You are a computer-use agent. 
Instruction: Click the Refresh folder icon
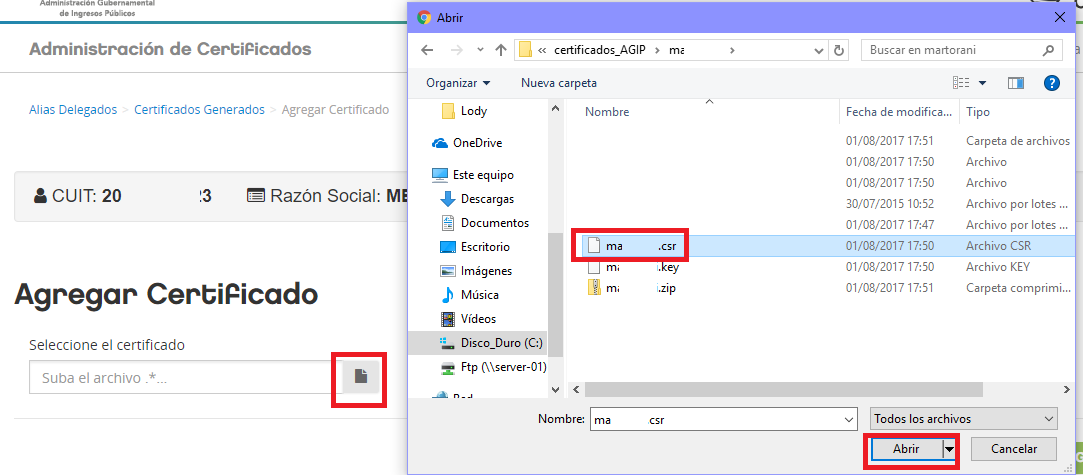click(x=839, y=49)
